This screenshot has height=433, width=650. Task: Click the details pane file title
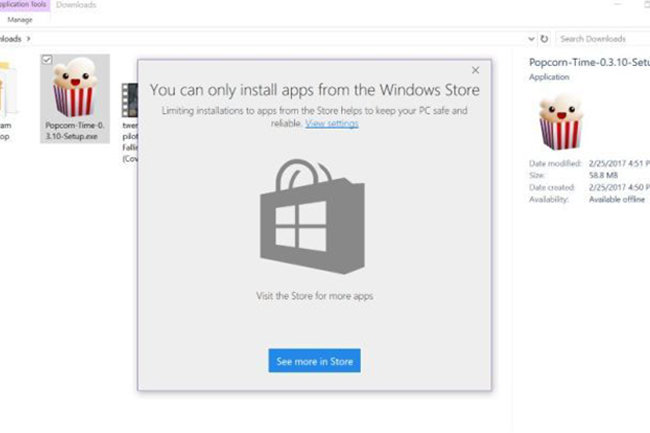point(588,62)
